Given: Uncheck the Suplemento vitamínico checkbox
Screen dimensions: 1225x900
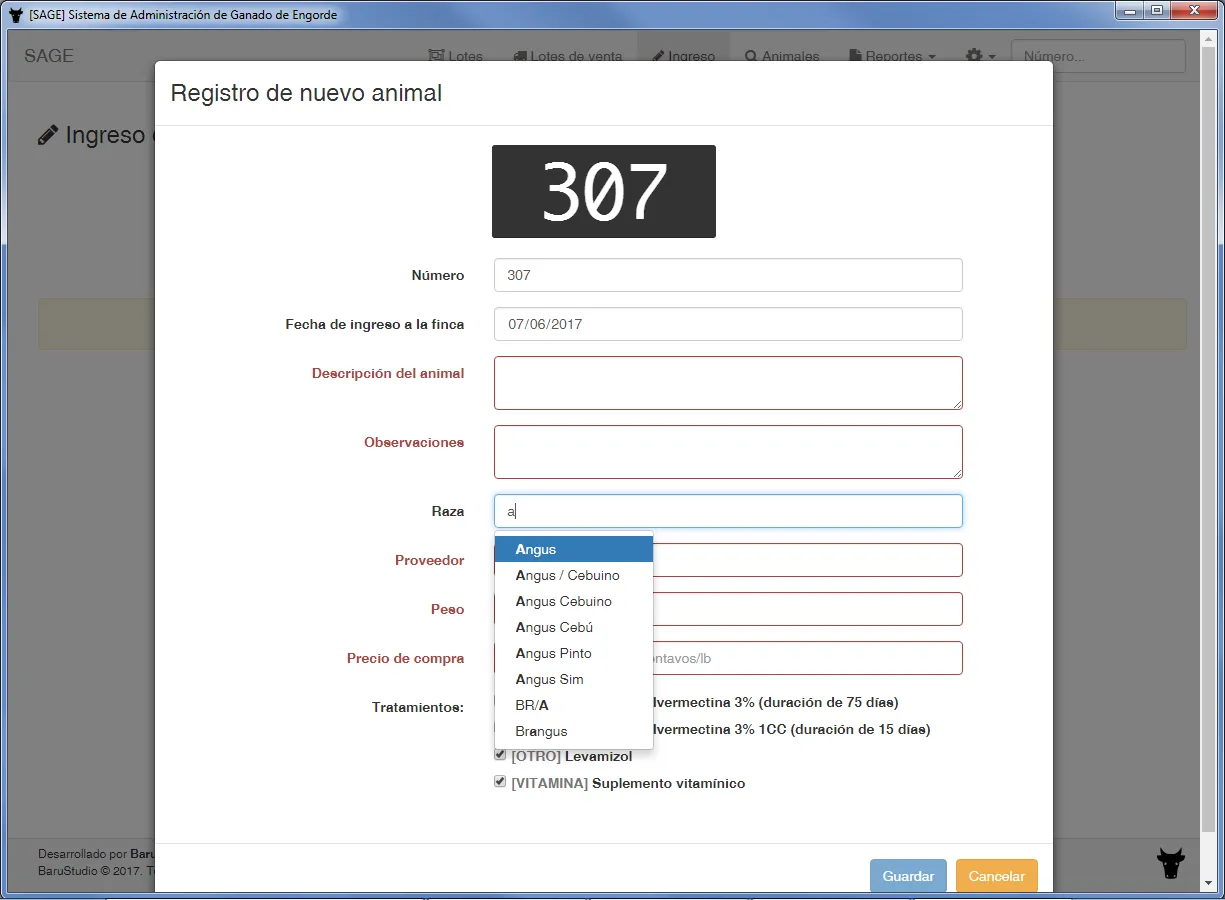Looking at the screenshot, I should [500, 782].
